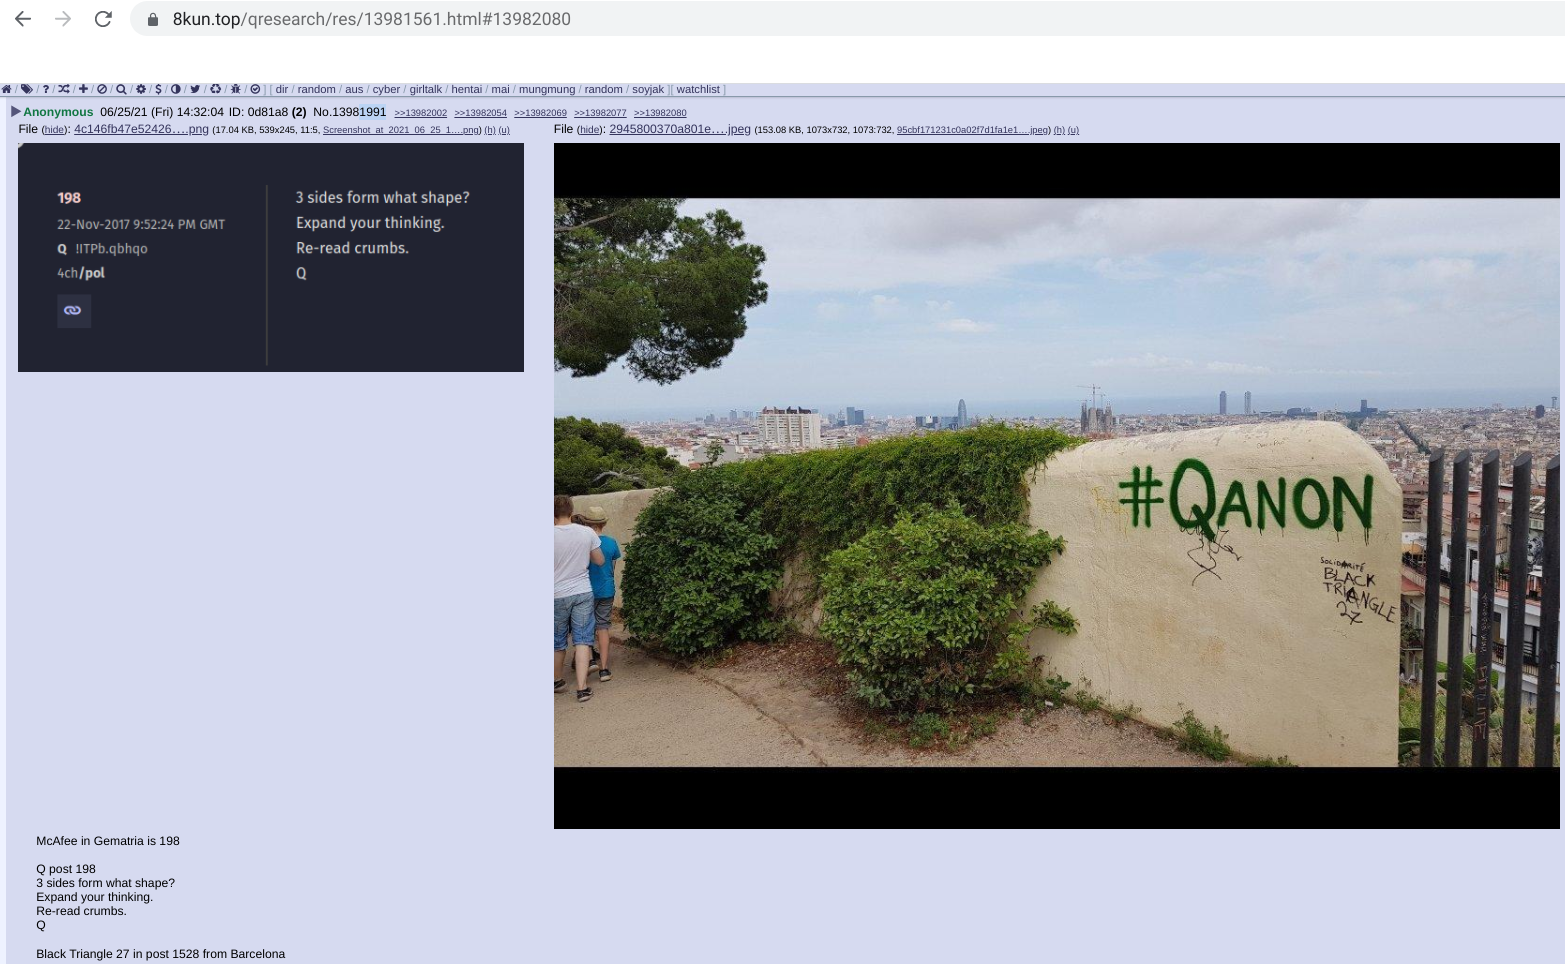
Task: Jump to reply >>13982077
Action: click(601, 113)
